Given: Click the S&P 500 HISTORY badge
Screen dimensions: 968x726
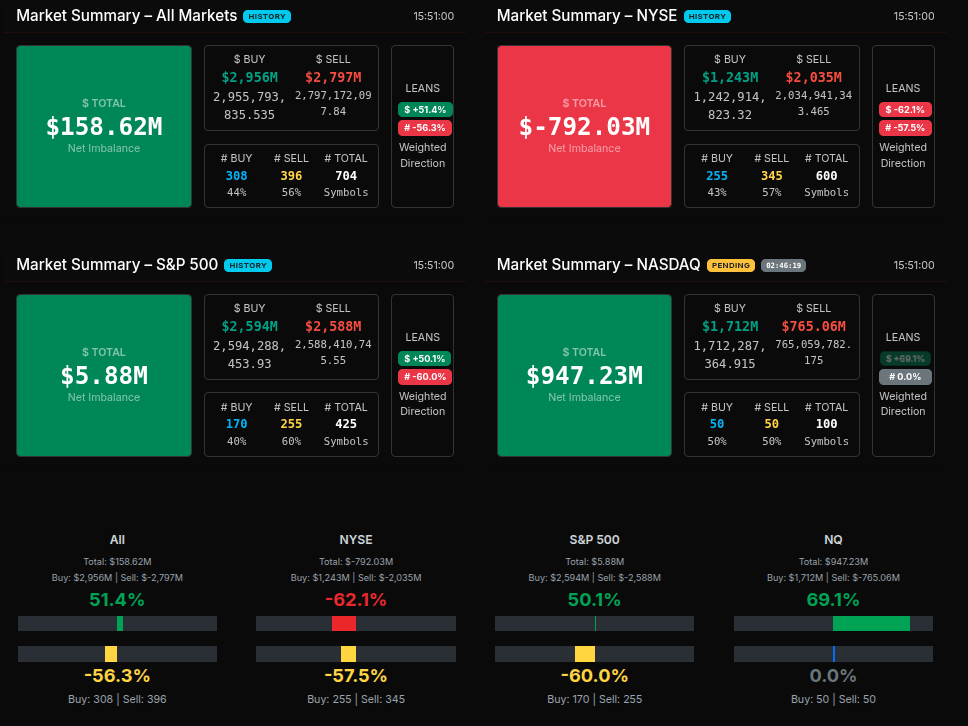Looking at the screenshot, I should coord(247,266).
